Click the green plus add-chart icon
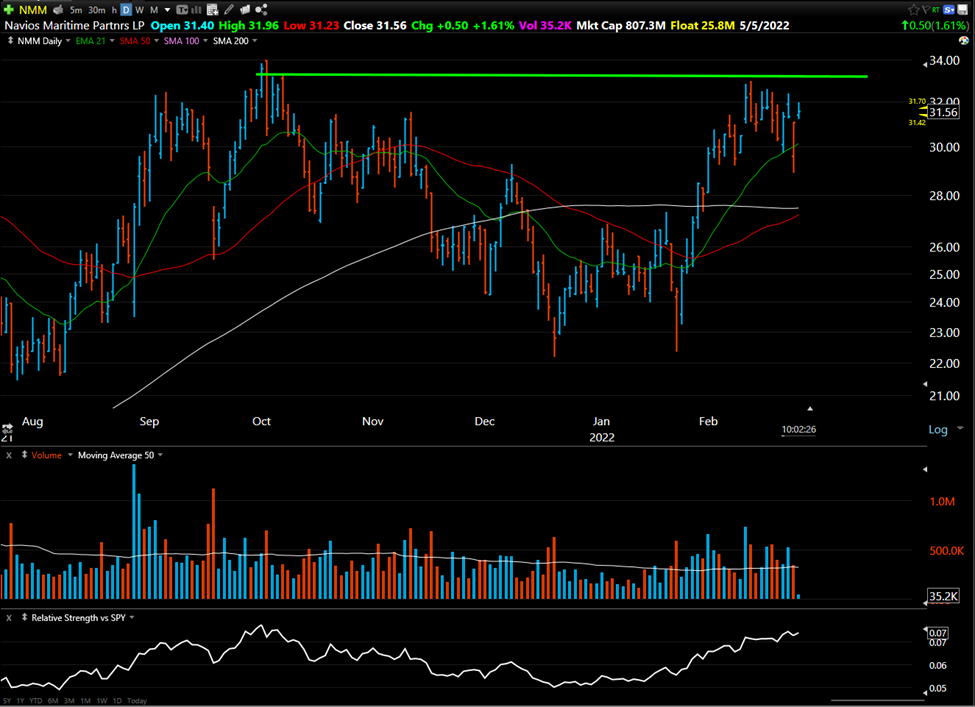Viewport: 975px width, 707px height. tap(9, 9)
